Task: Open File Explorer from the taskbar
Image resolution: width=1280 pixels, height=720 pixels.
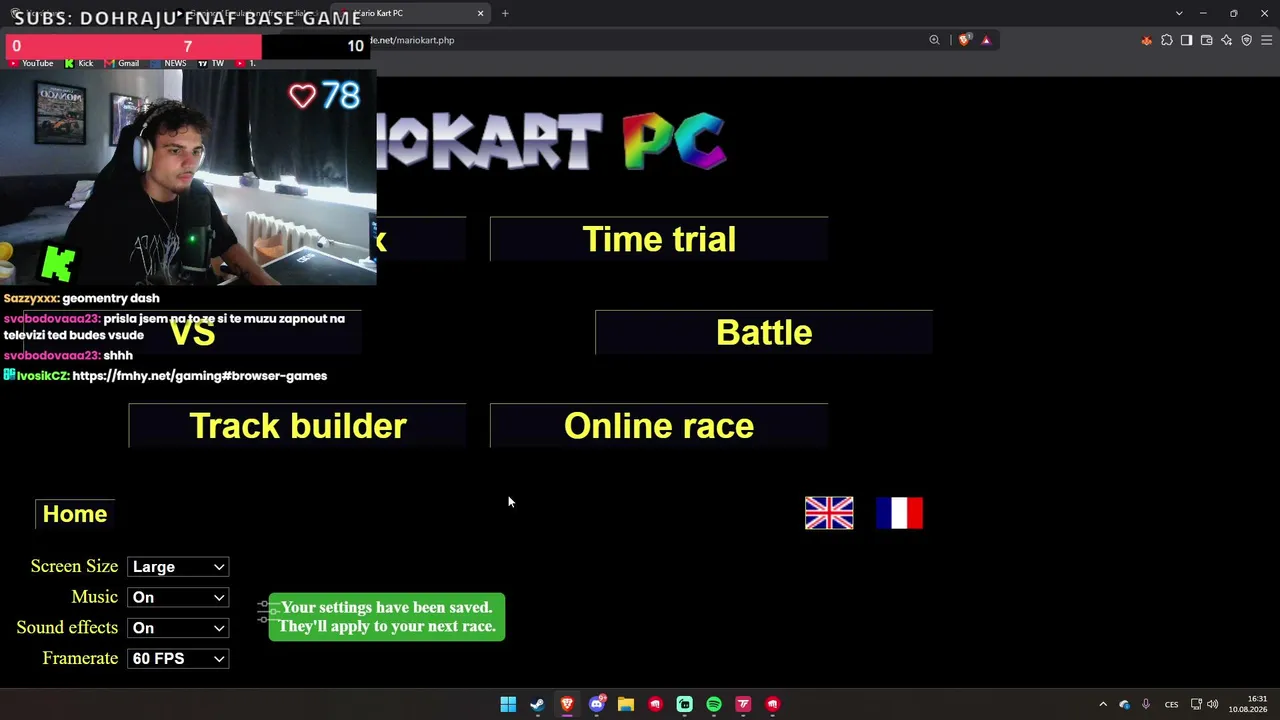Action: tap(626, 704)
